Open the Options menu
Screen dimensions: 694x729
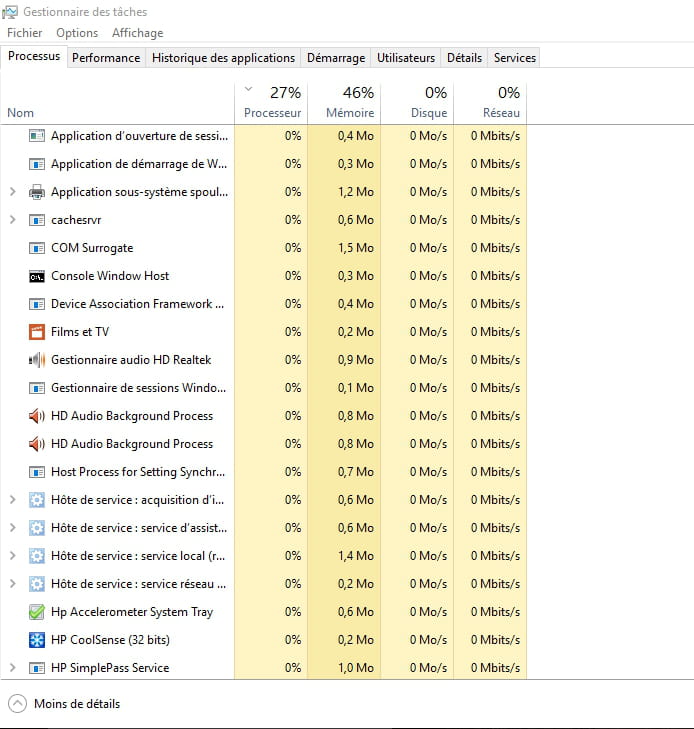click(77, 33)
